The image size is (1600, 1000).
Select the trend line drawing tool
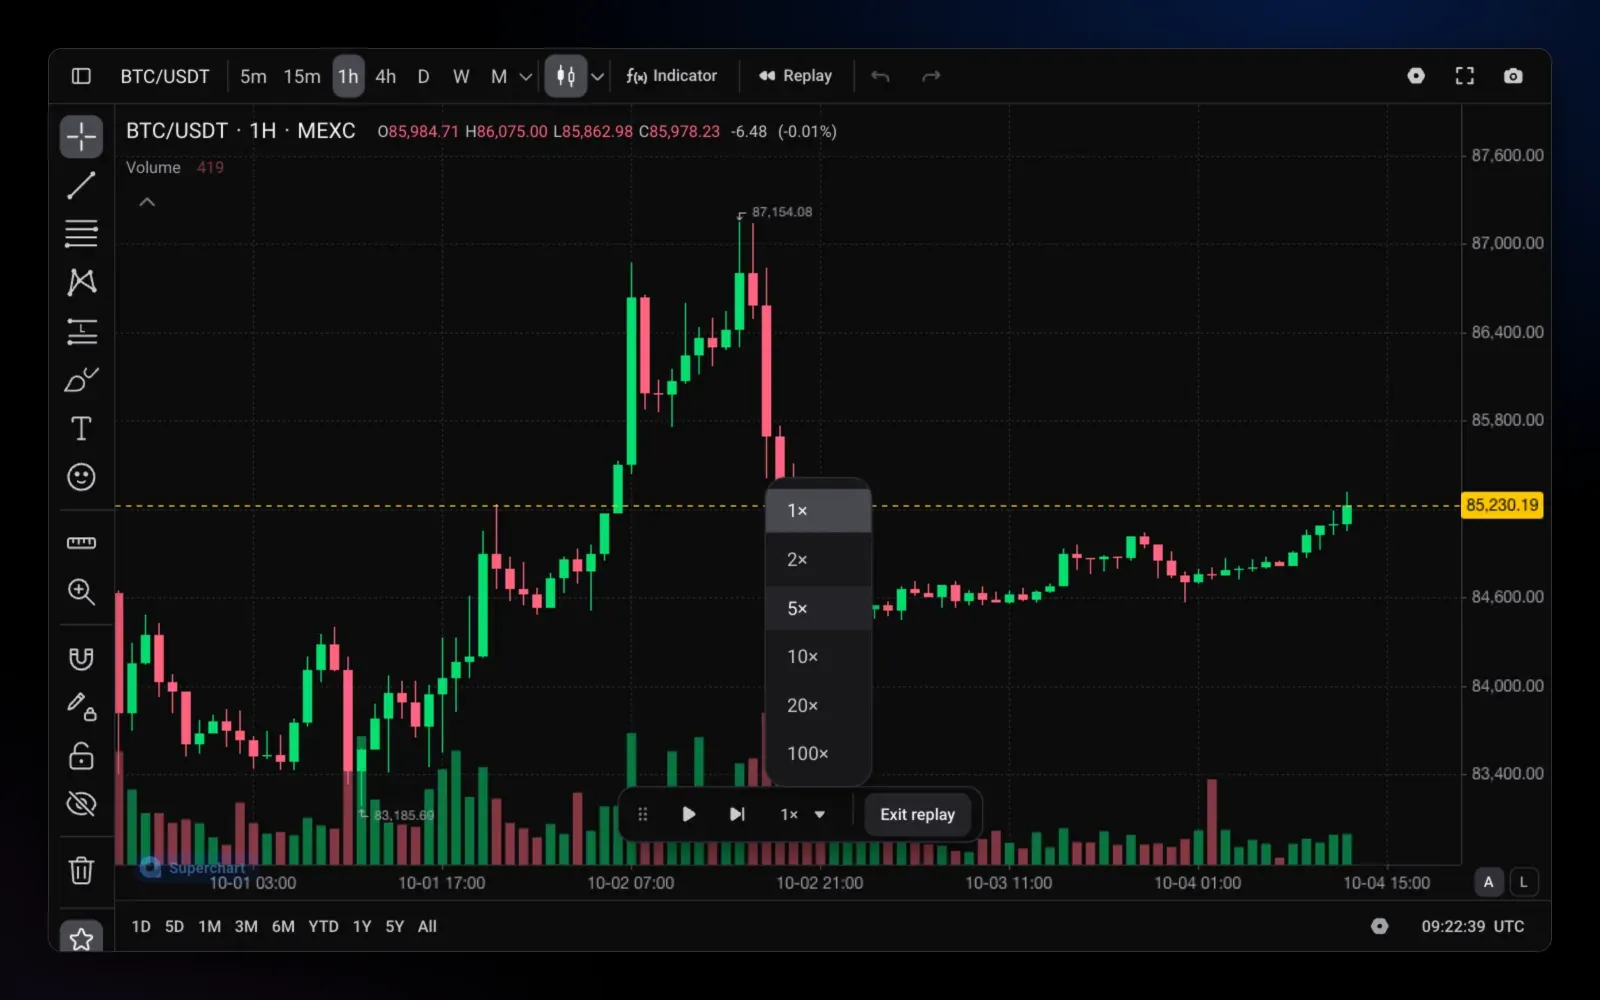pyautogui.click(x=81, y=185)
